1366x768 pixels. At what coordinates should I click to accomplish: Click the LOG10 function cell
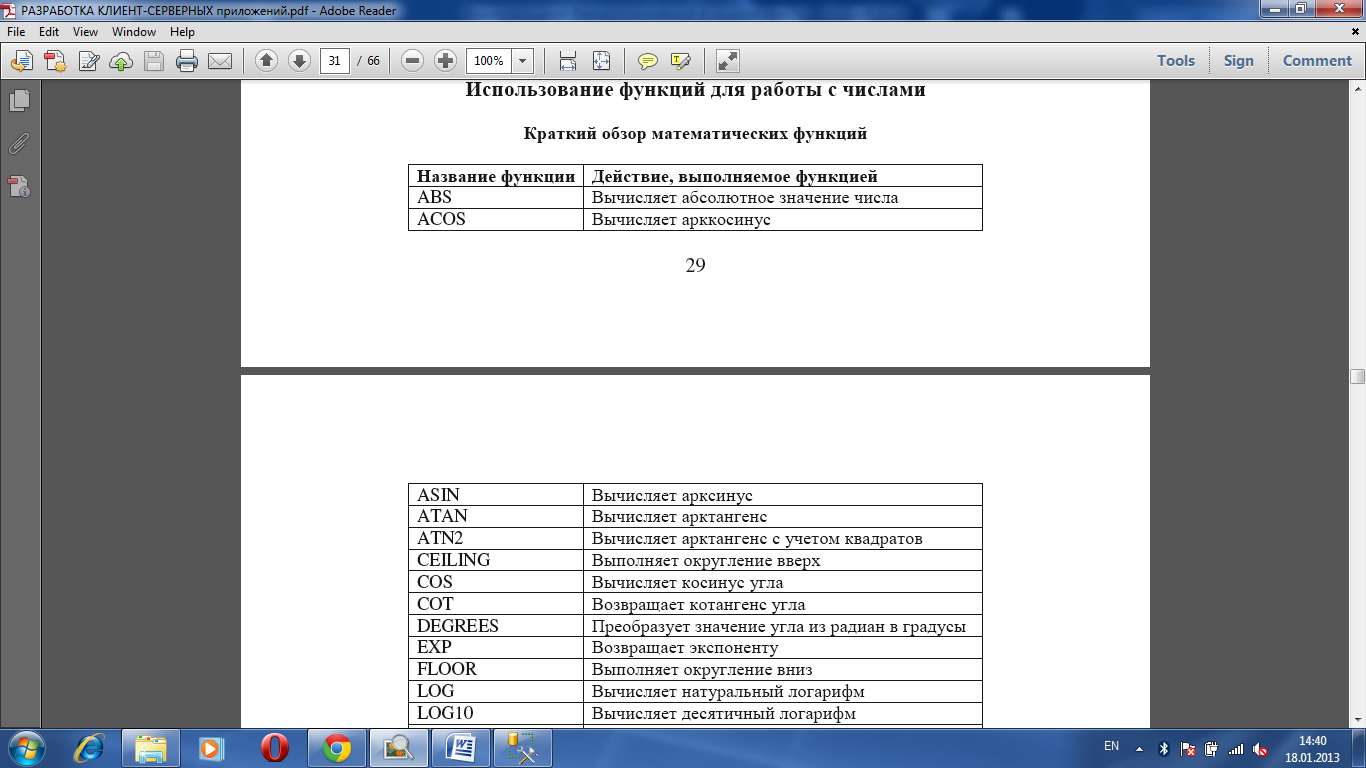tap(496, 714)
